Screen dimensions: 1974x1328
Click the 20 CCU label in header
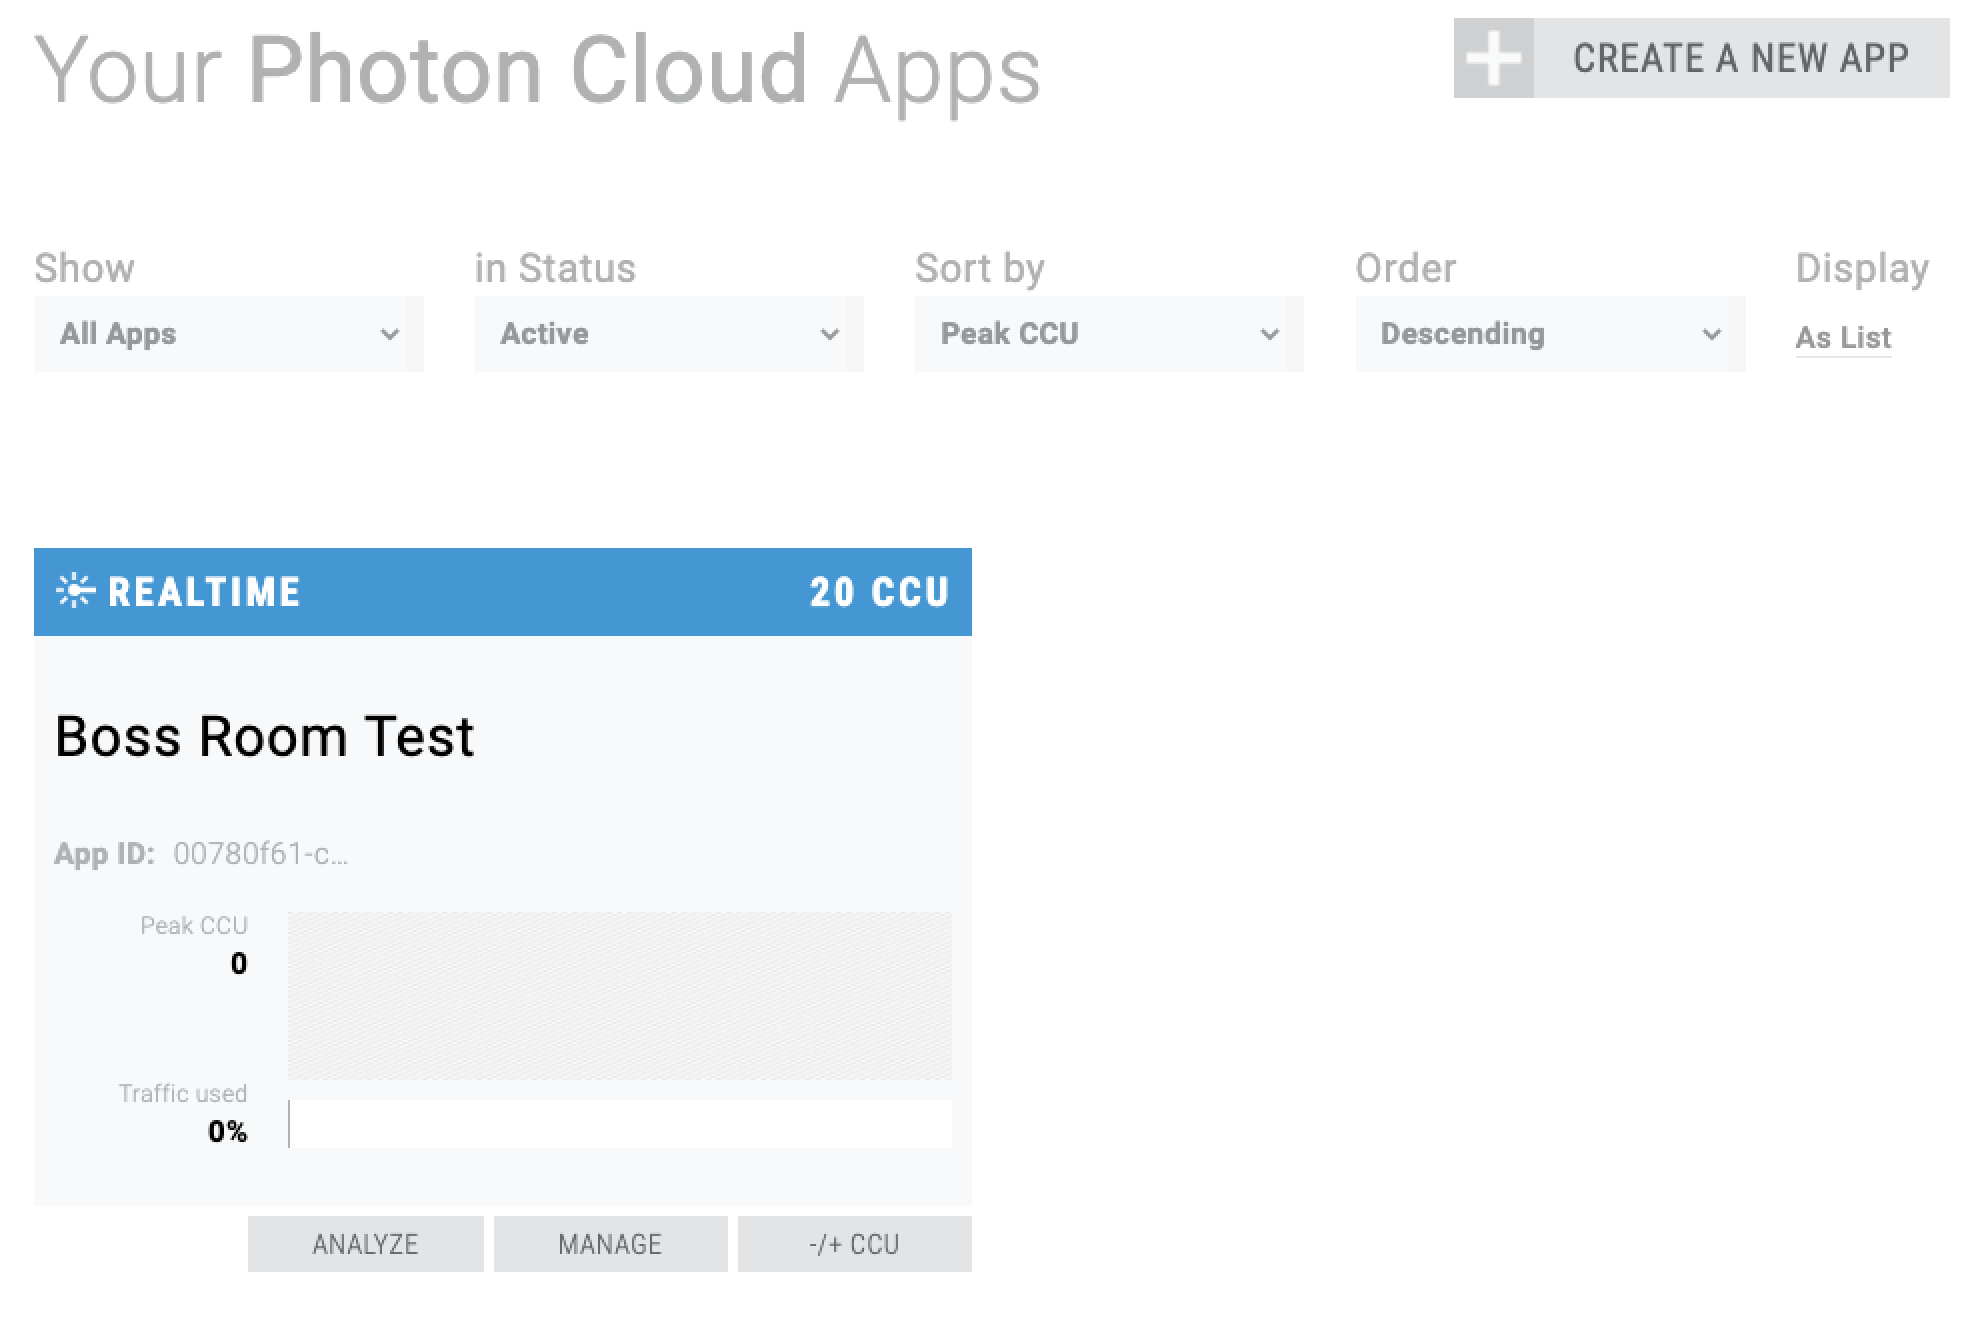coord(879,592)
